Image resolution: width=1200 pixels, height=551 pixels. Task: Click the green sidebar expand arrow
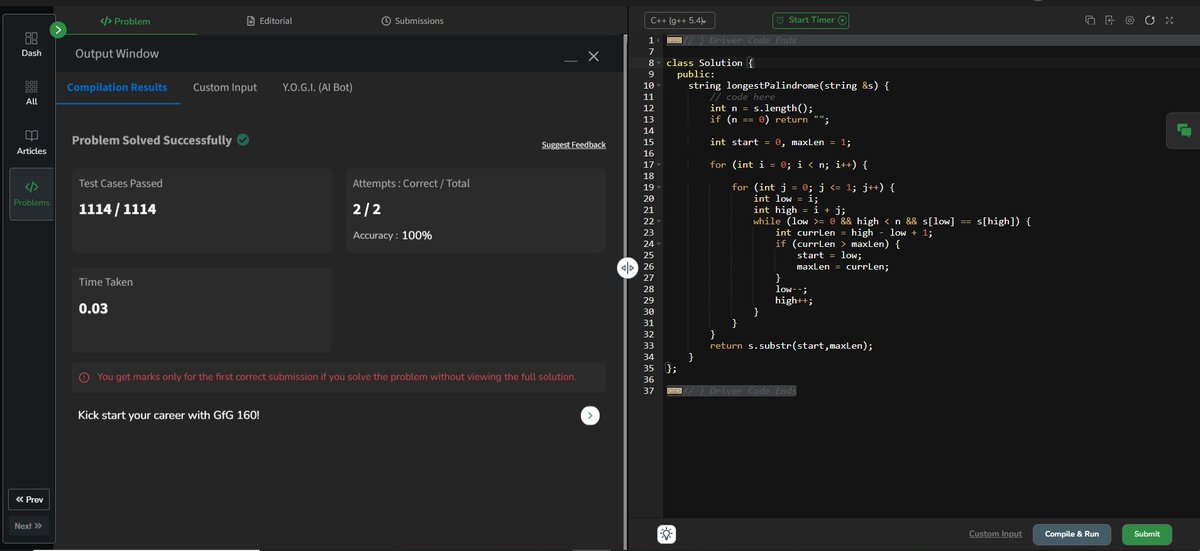[x=59, y=30]
